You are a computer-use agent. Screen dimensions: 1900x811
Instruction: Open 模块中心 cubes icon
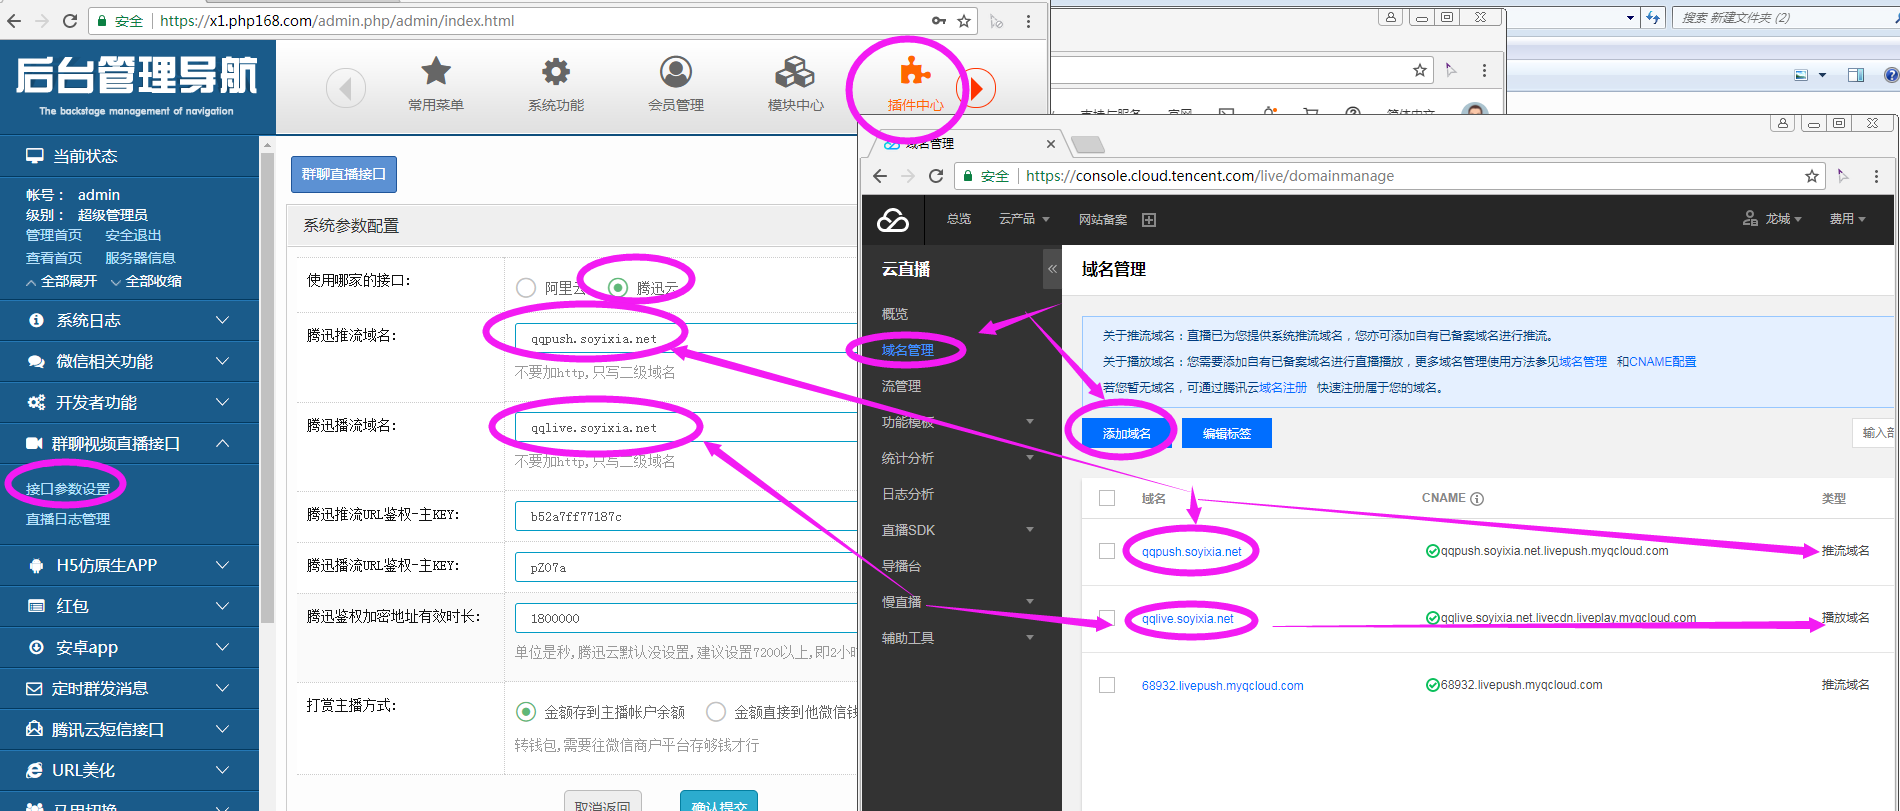pos(795,73)
